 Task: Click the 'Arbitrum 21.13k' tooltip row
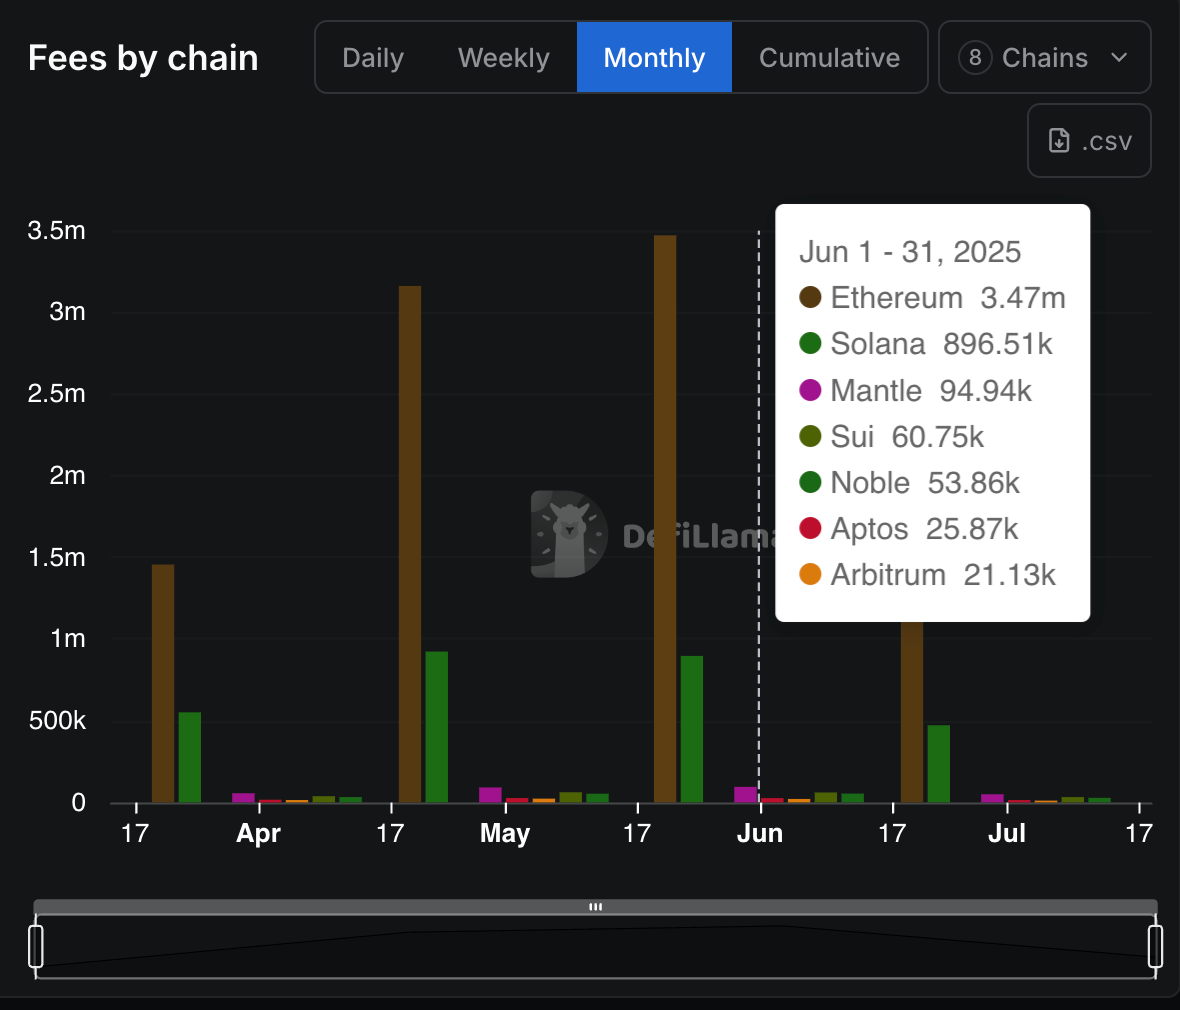click(927, 575)
